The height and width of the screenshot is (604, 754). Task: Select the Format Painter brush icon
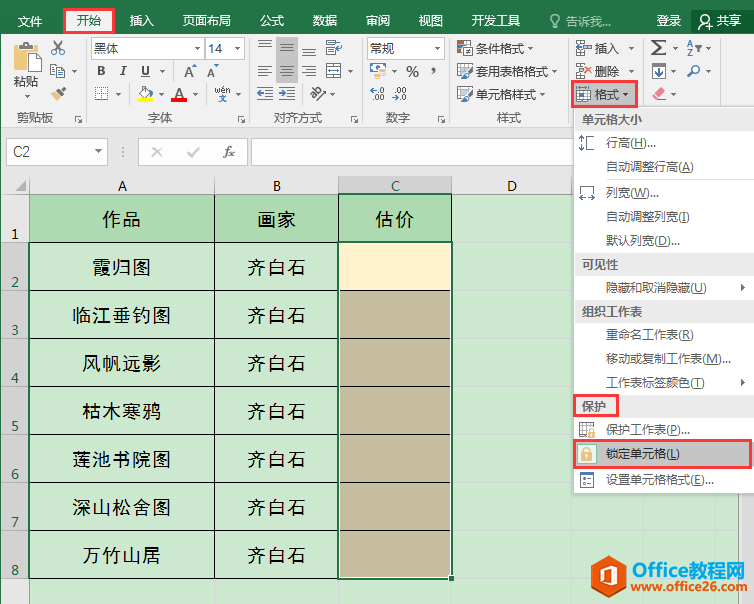tap(57, 93)
